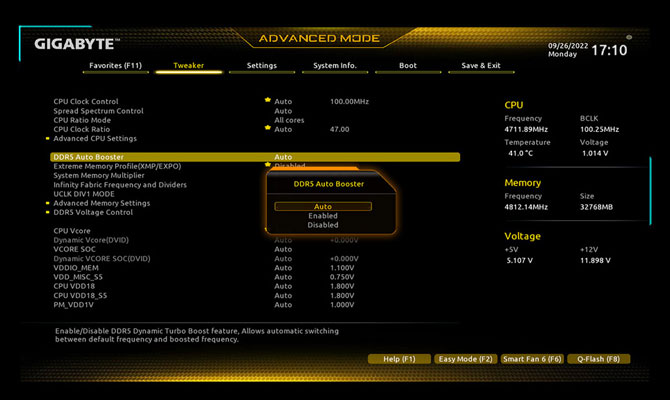670x400 pixels.
Task: Open the Auto value for VCORE SOC
Action: click(x=283, y=250)
